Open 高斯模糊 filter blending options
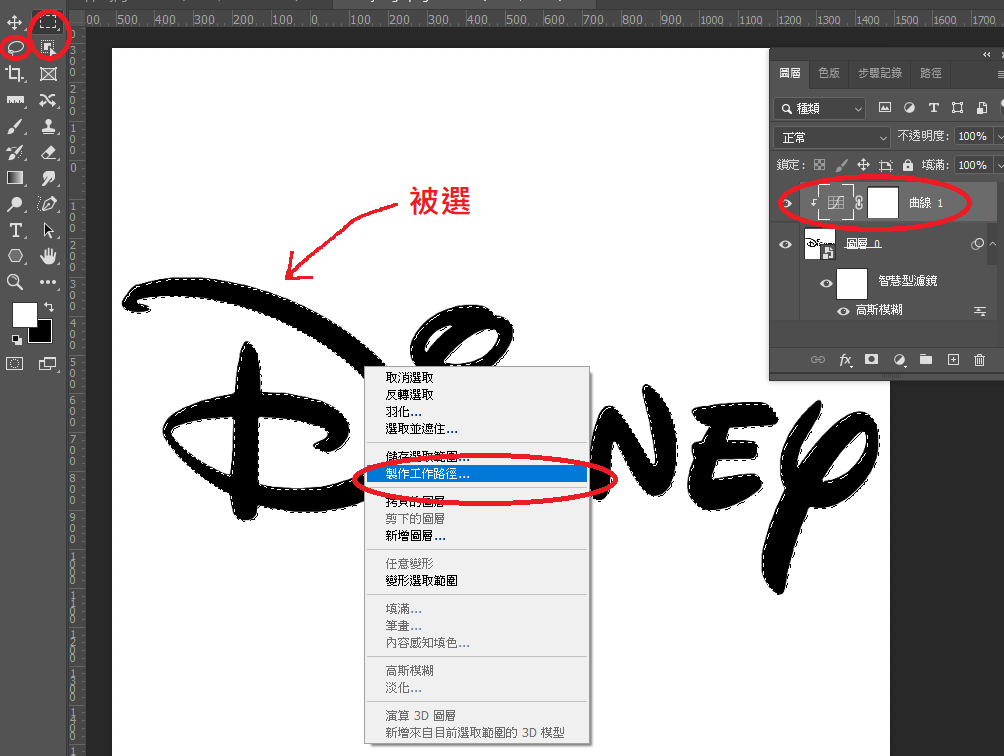This screenshot has height=756, width=1004. [x=980, y=310]
